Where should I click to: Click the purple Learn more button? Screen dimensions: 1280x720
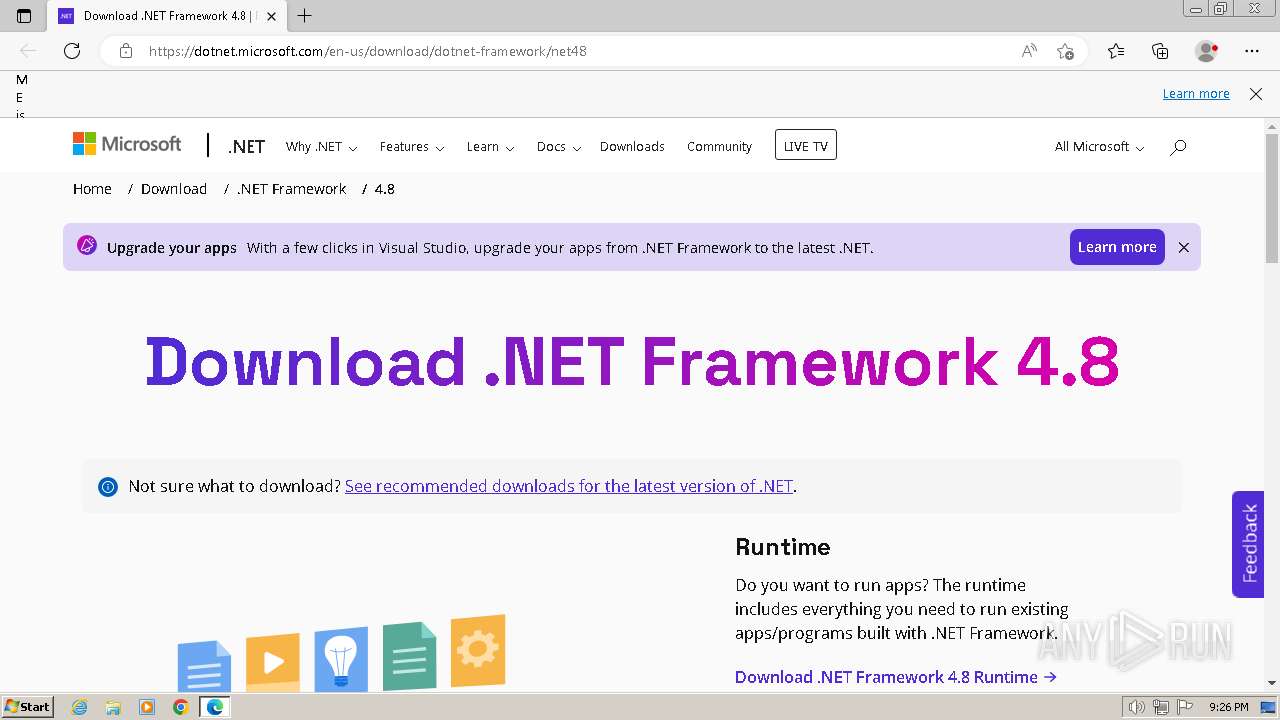(1117, 247)
